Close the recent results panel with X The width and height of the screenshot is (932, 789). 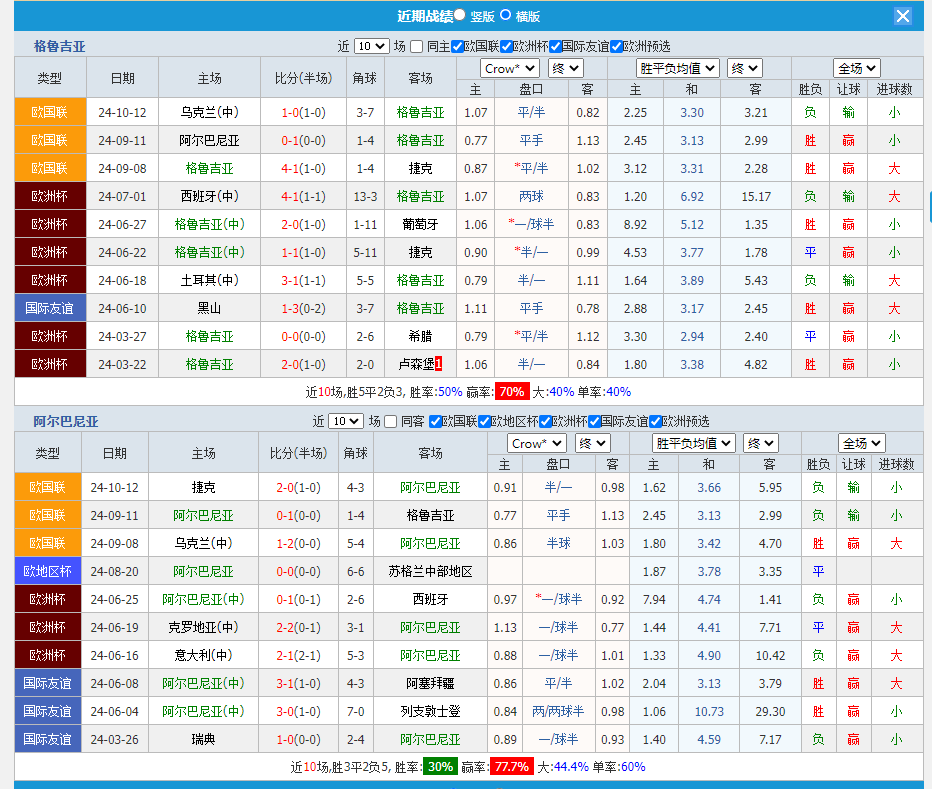[902, 16]
